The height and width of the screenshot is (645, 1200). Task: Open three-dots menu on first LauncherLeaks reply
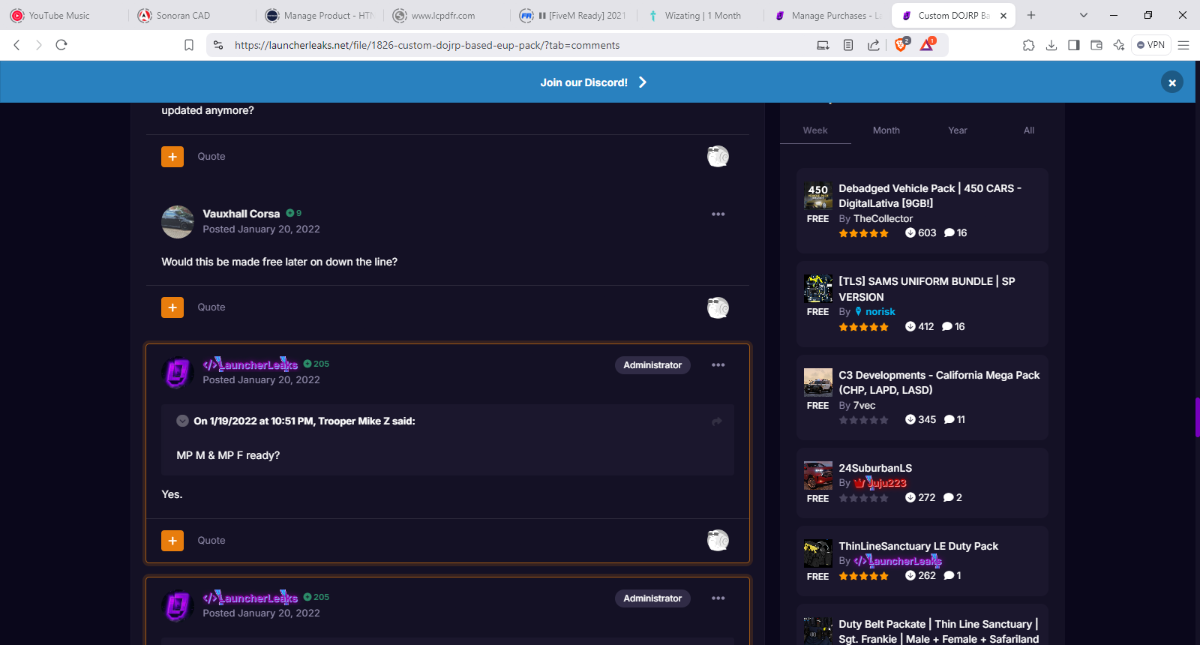tap(717, 365)
